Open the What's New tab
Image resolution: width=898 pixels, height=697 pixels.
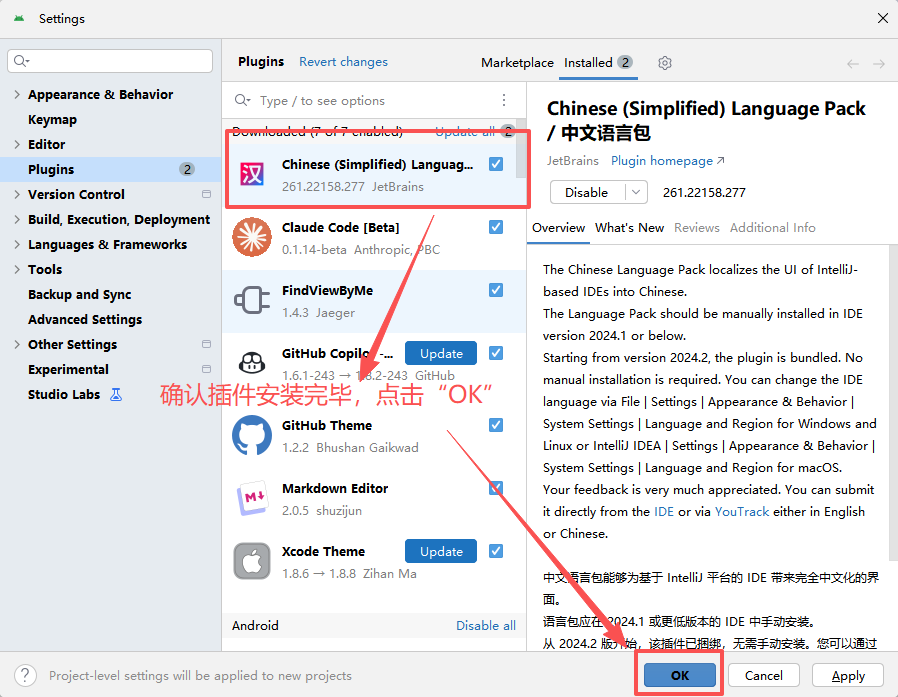click(629, 227)
